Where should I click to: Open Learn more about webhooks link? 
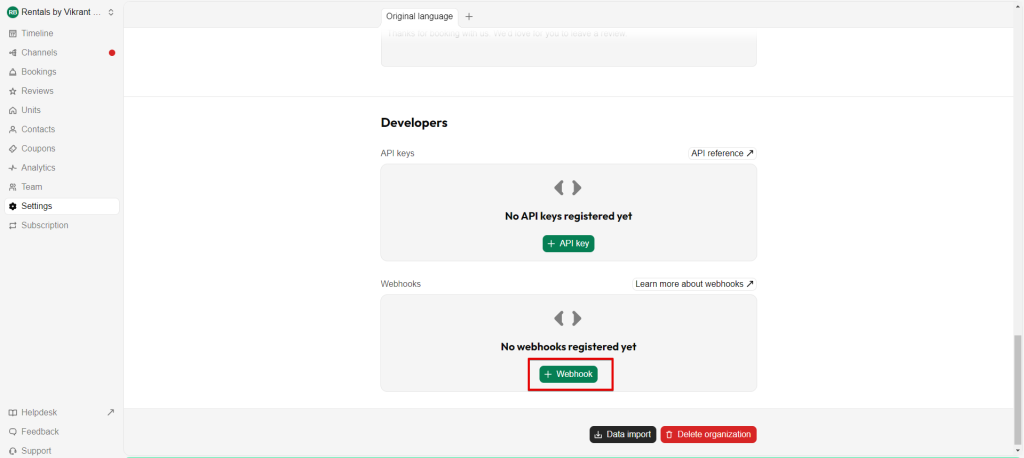pyautogui.click(x=694, y=284)
